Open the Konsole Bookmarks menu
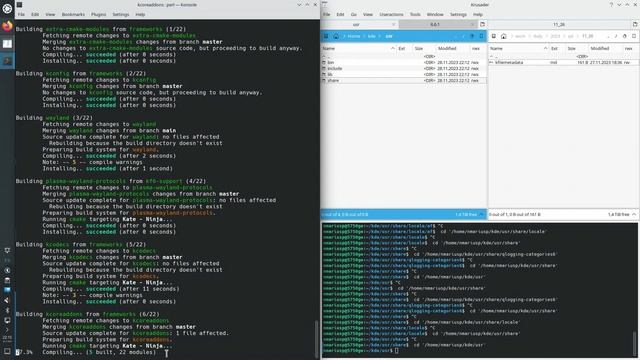This screenshot has height=360, width=640. coord(73,14)
